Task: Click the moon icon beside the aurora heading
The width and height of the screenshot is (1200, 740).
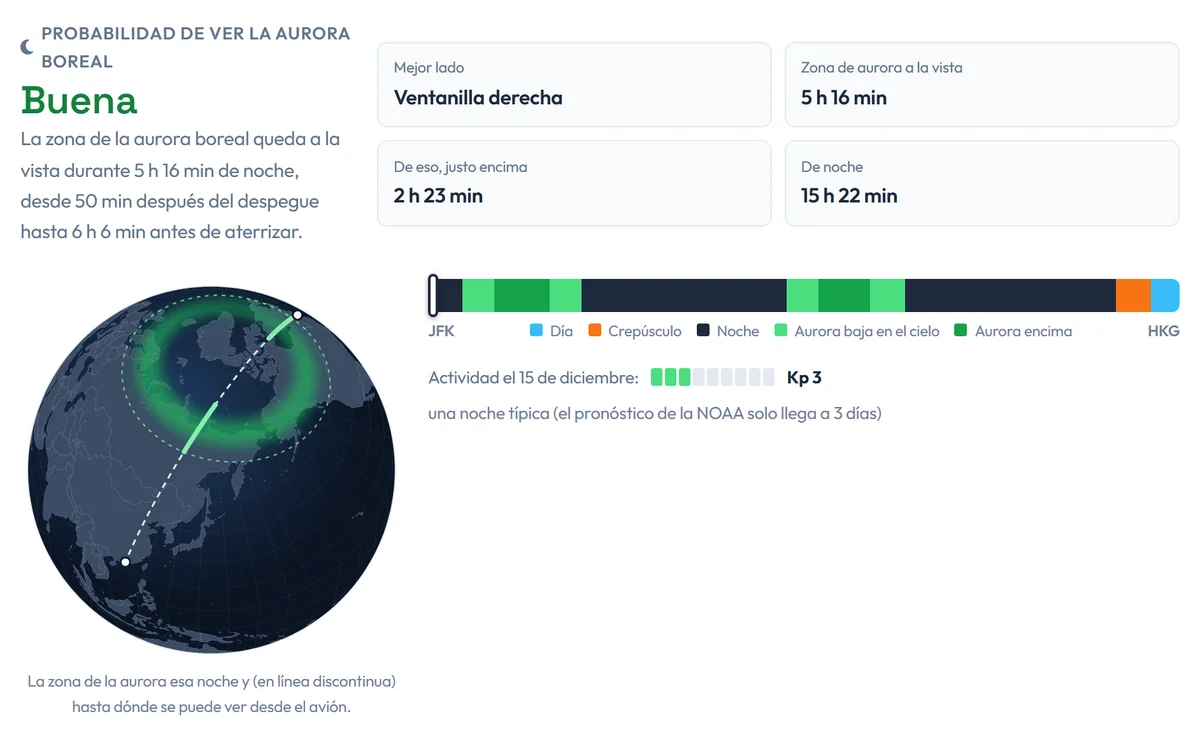Action: [27, 47]
